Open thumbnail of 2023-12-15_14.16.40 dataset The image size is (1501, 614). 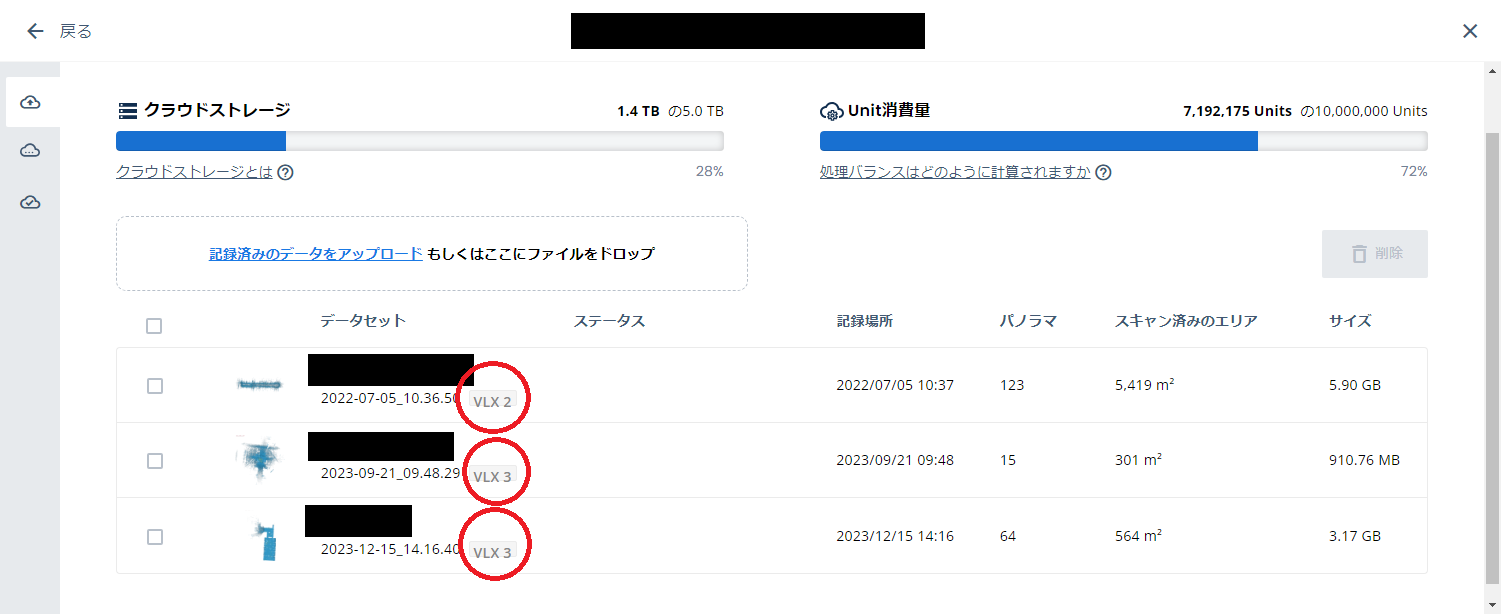265,540
